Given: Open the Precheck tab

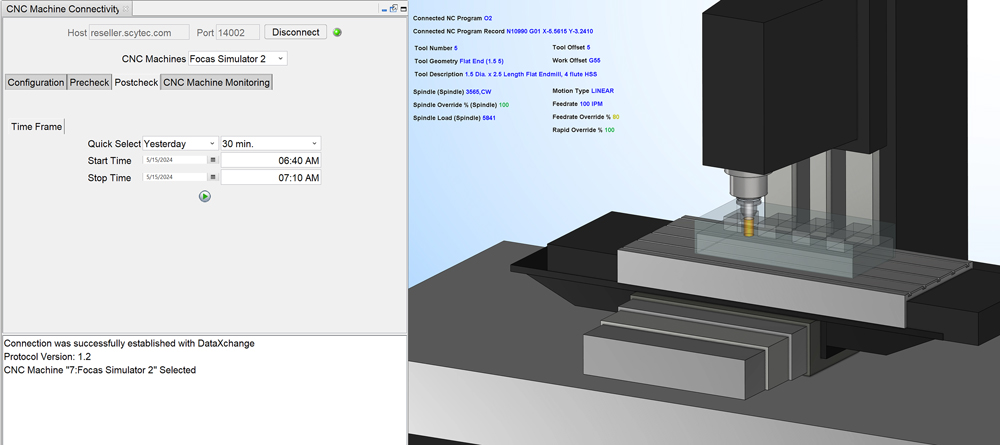Looking at the screenshot, I should (89, 82).
